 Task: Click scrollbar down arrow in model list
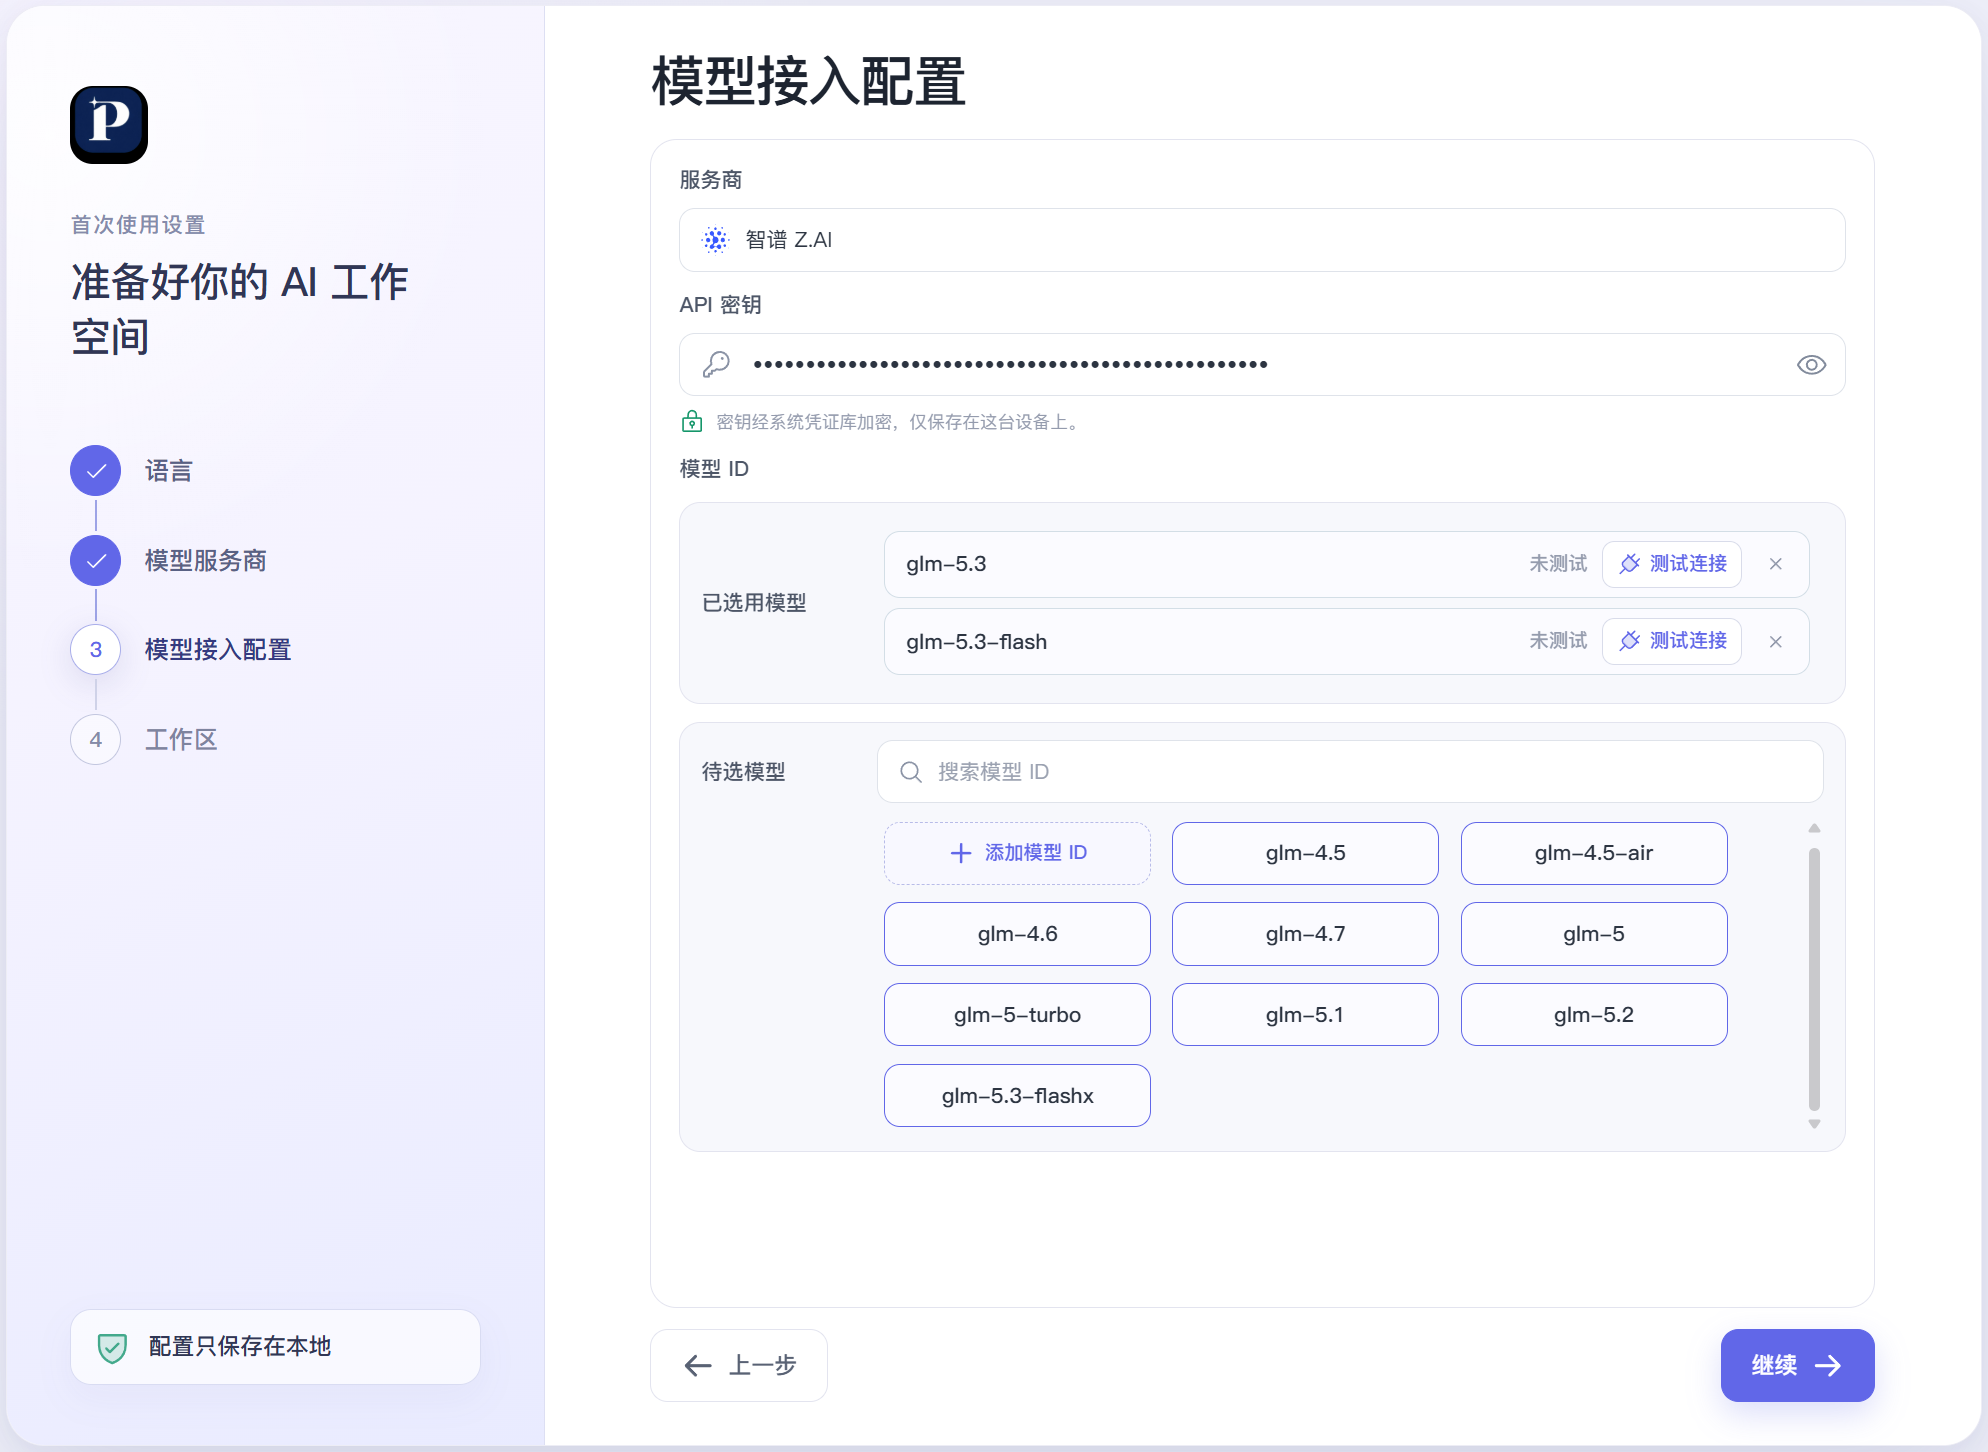click(x=1814, y=1124)
